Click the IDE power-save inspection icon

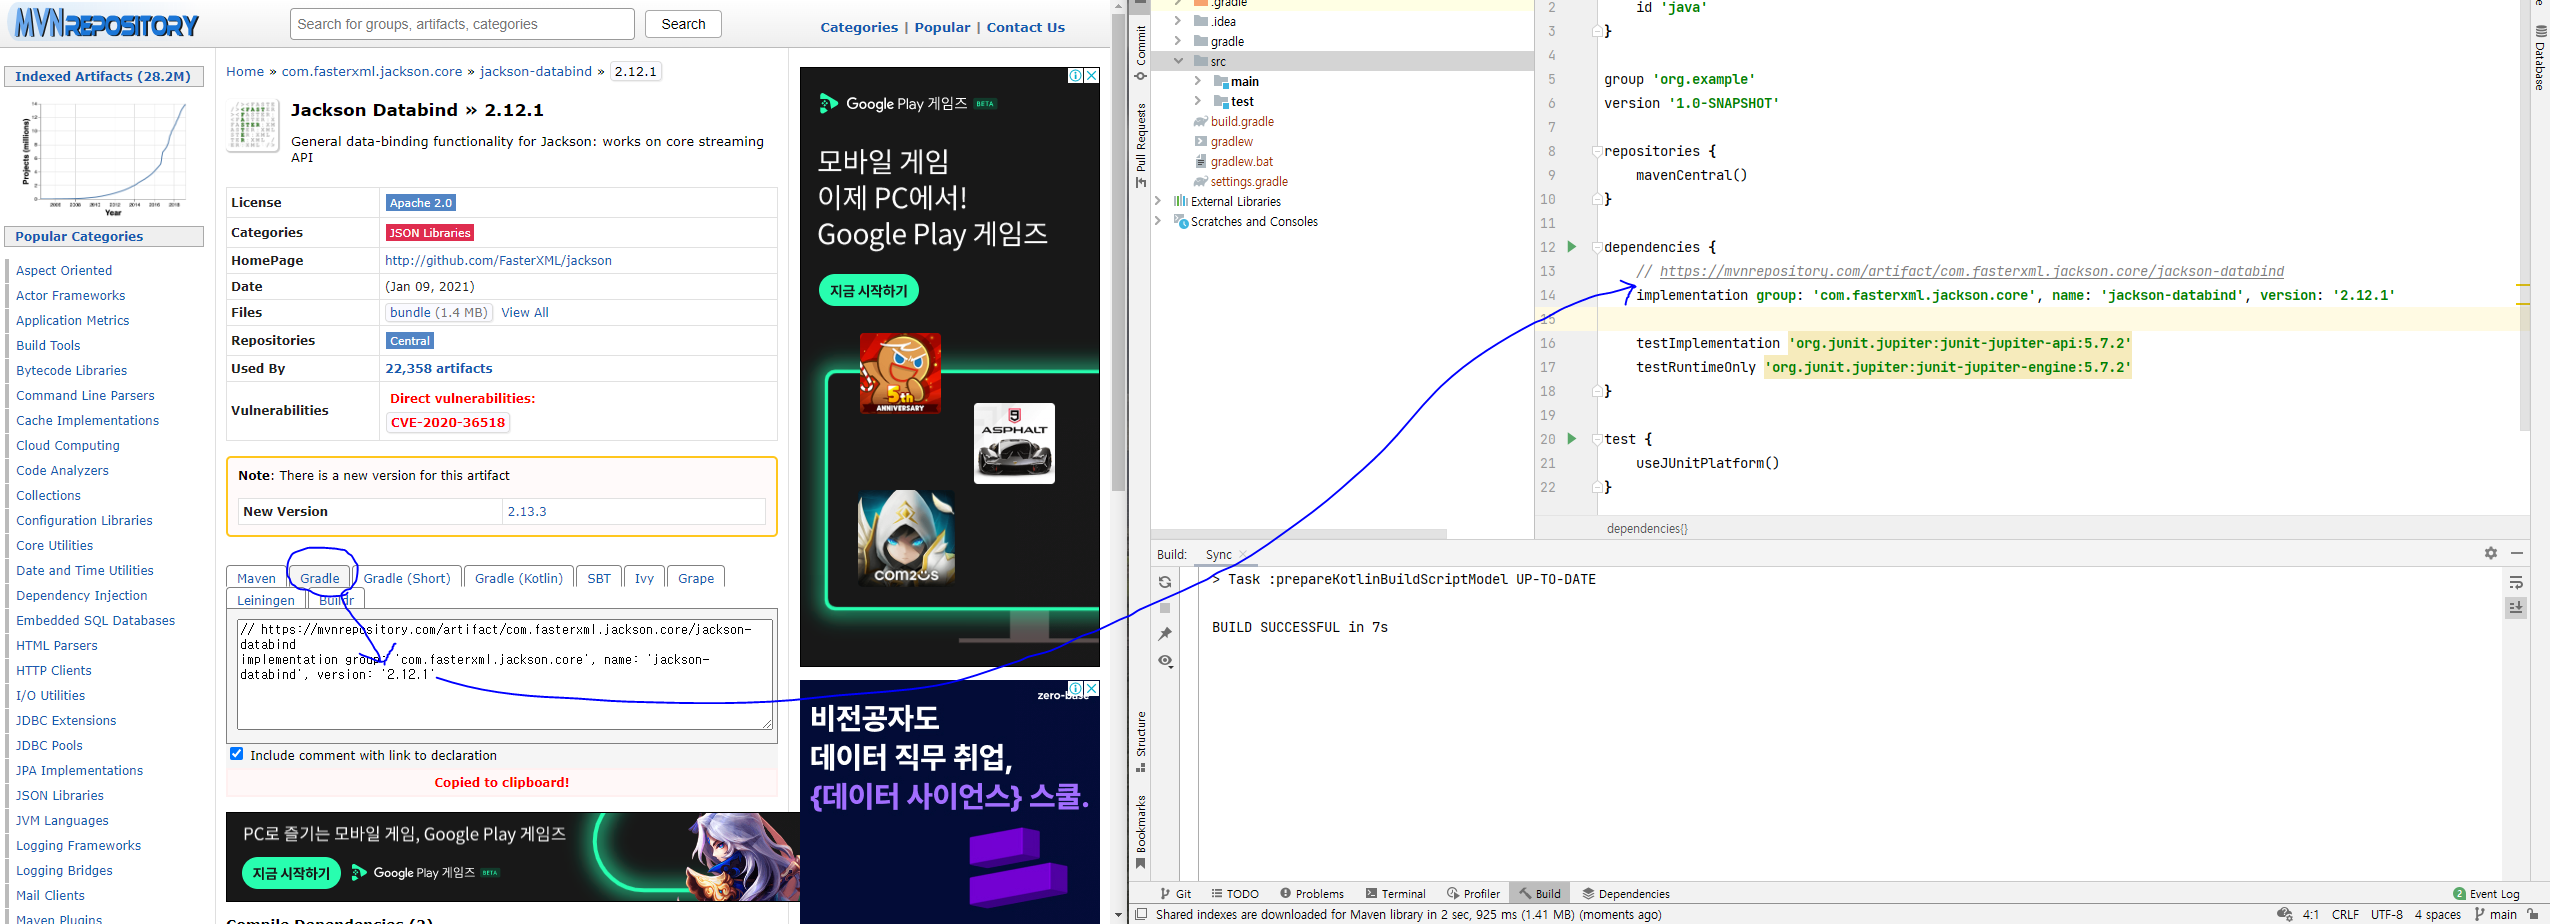click(2285, 914)
